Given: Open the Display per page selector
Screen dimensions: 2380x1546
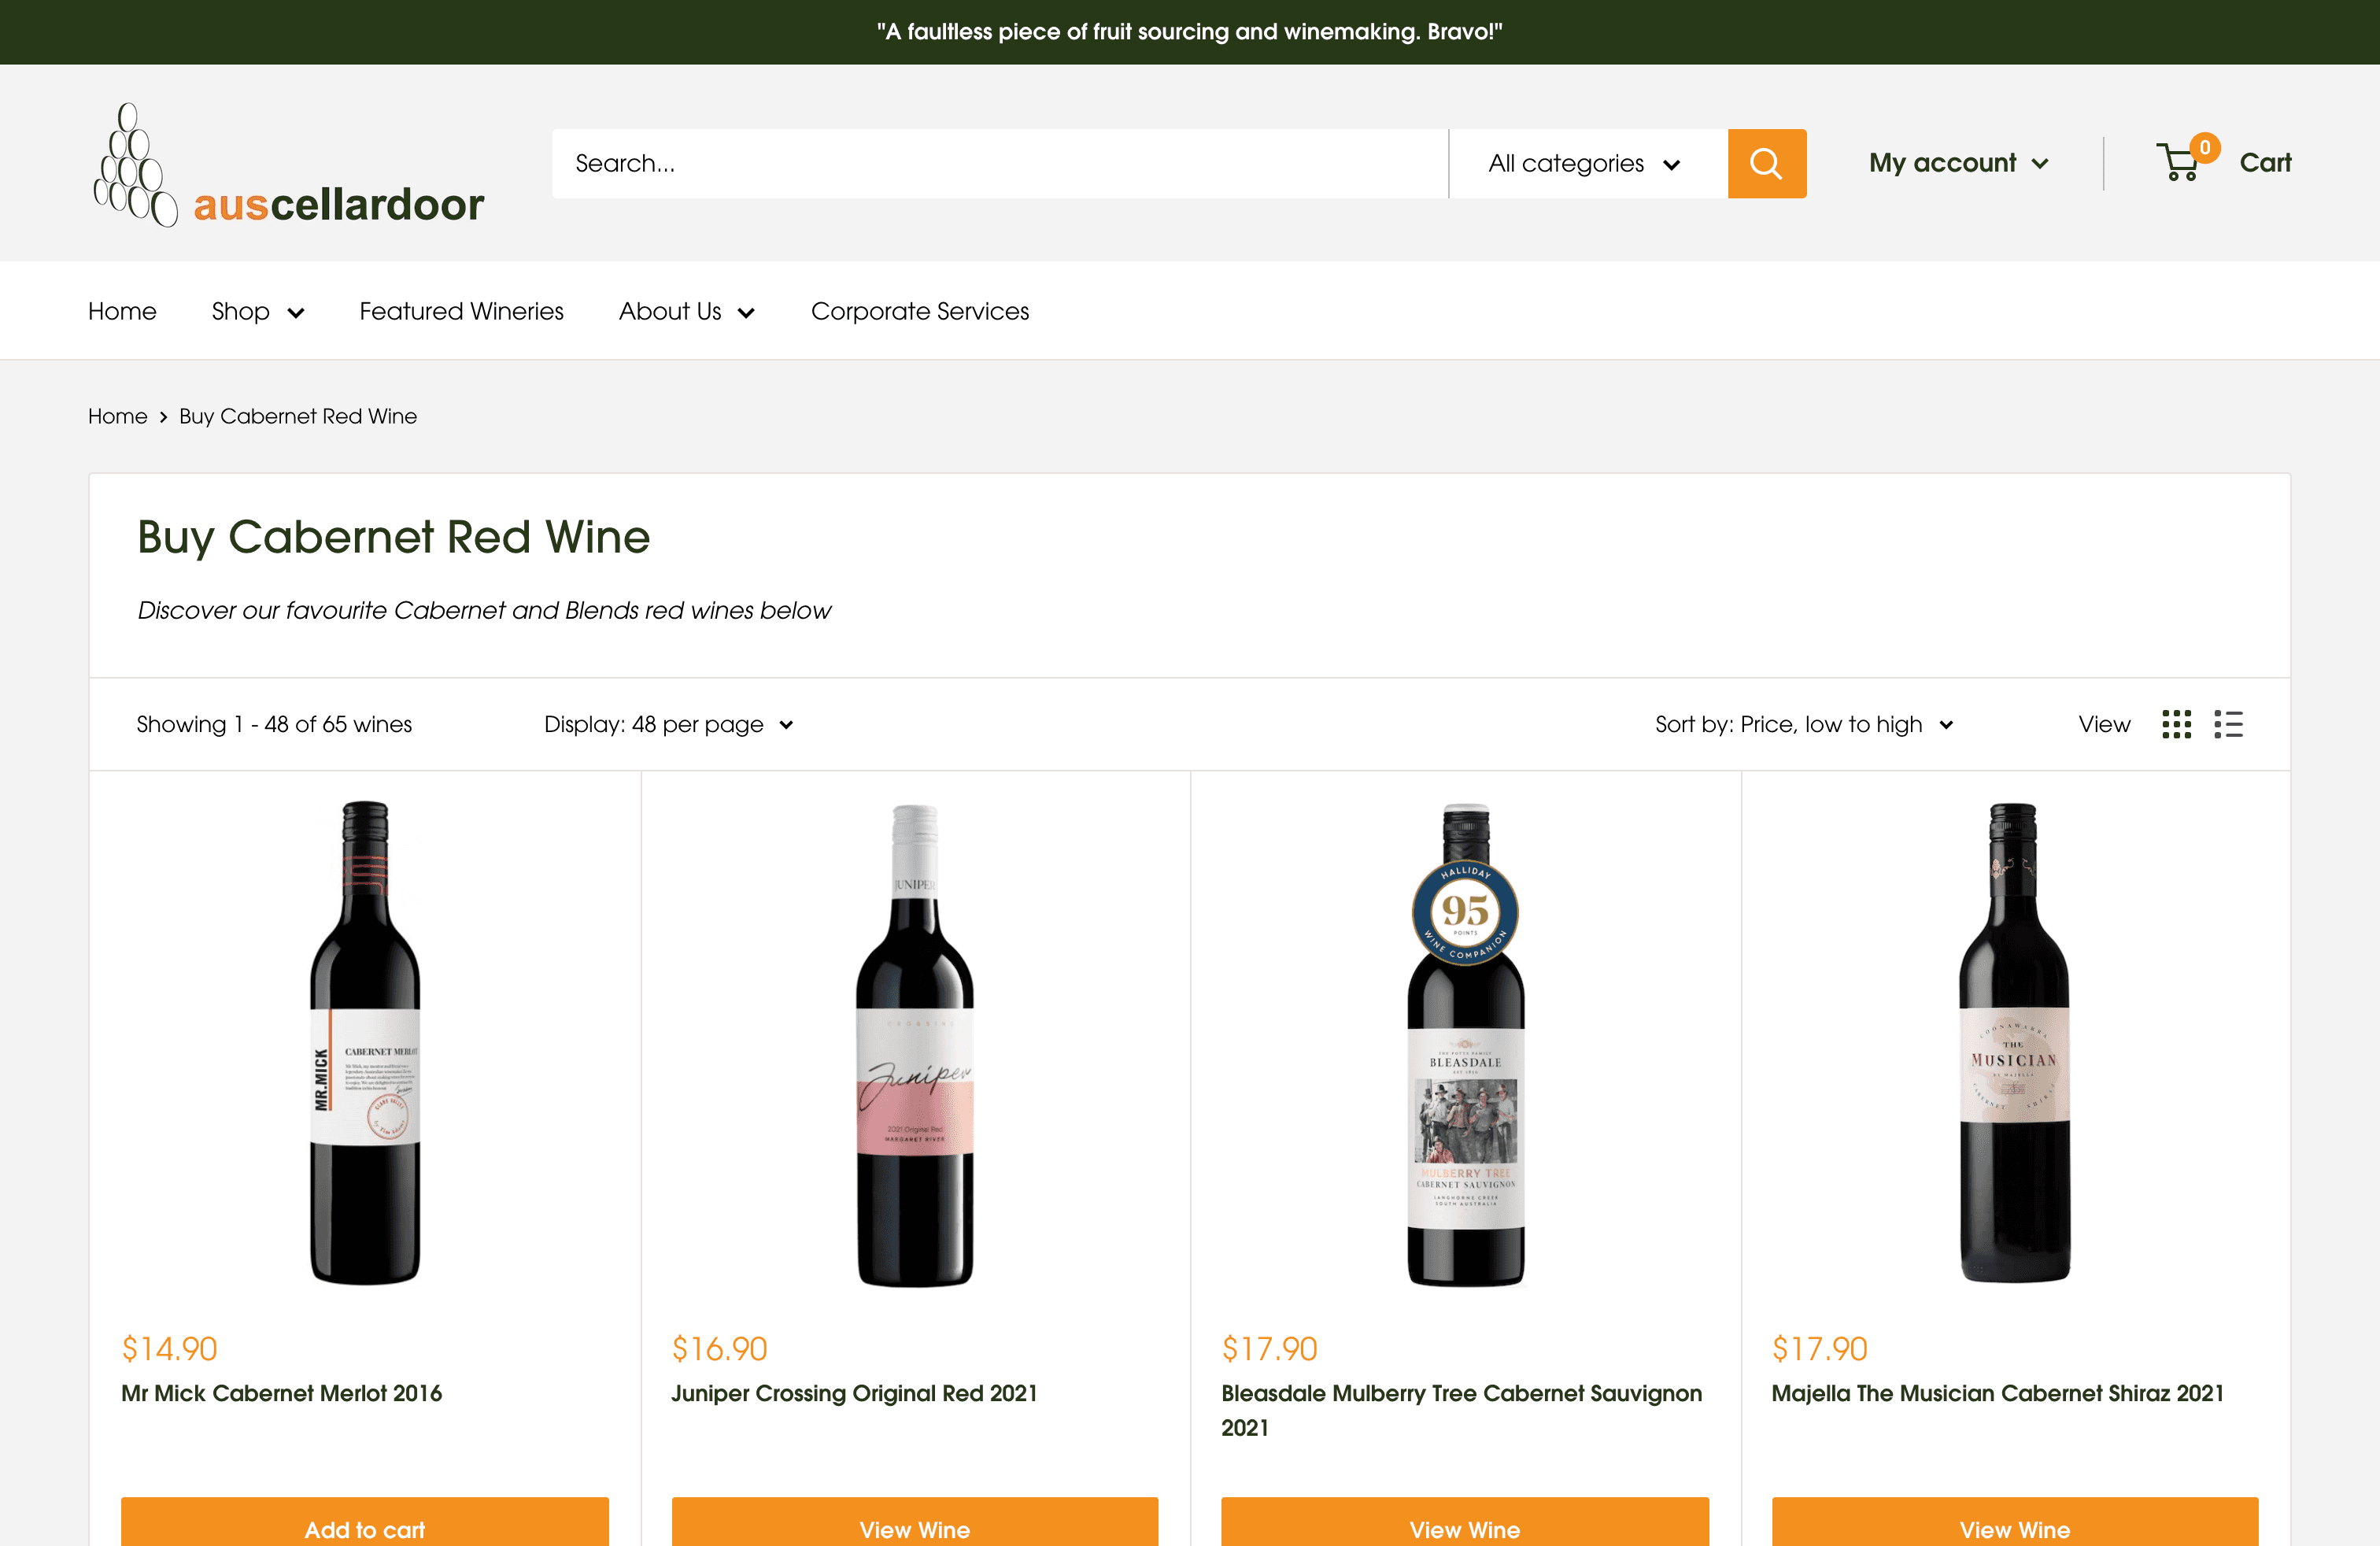Looking at the screenshot, I should click(668, 724).
